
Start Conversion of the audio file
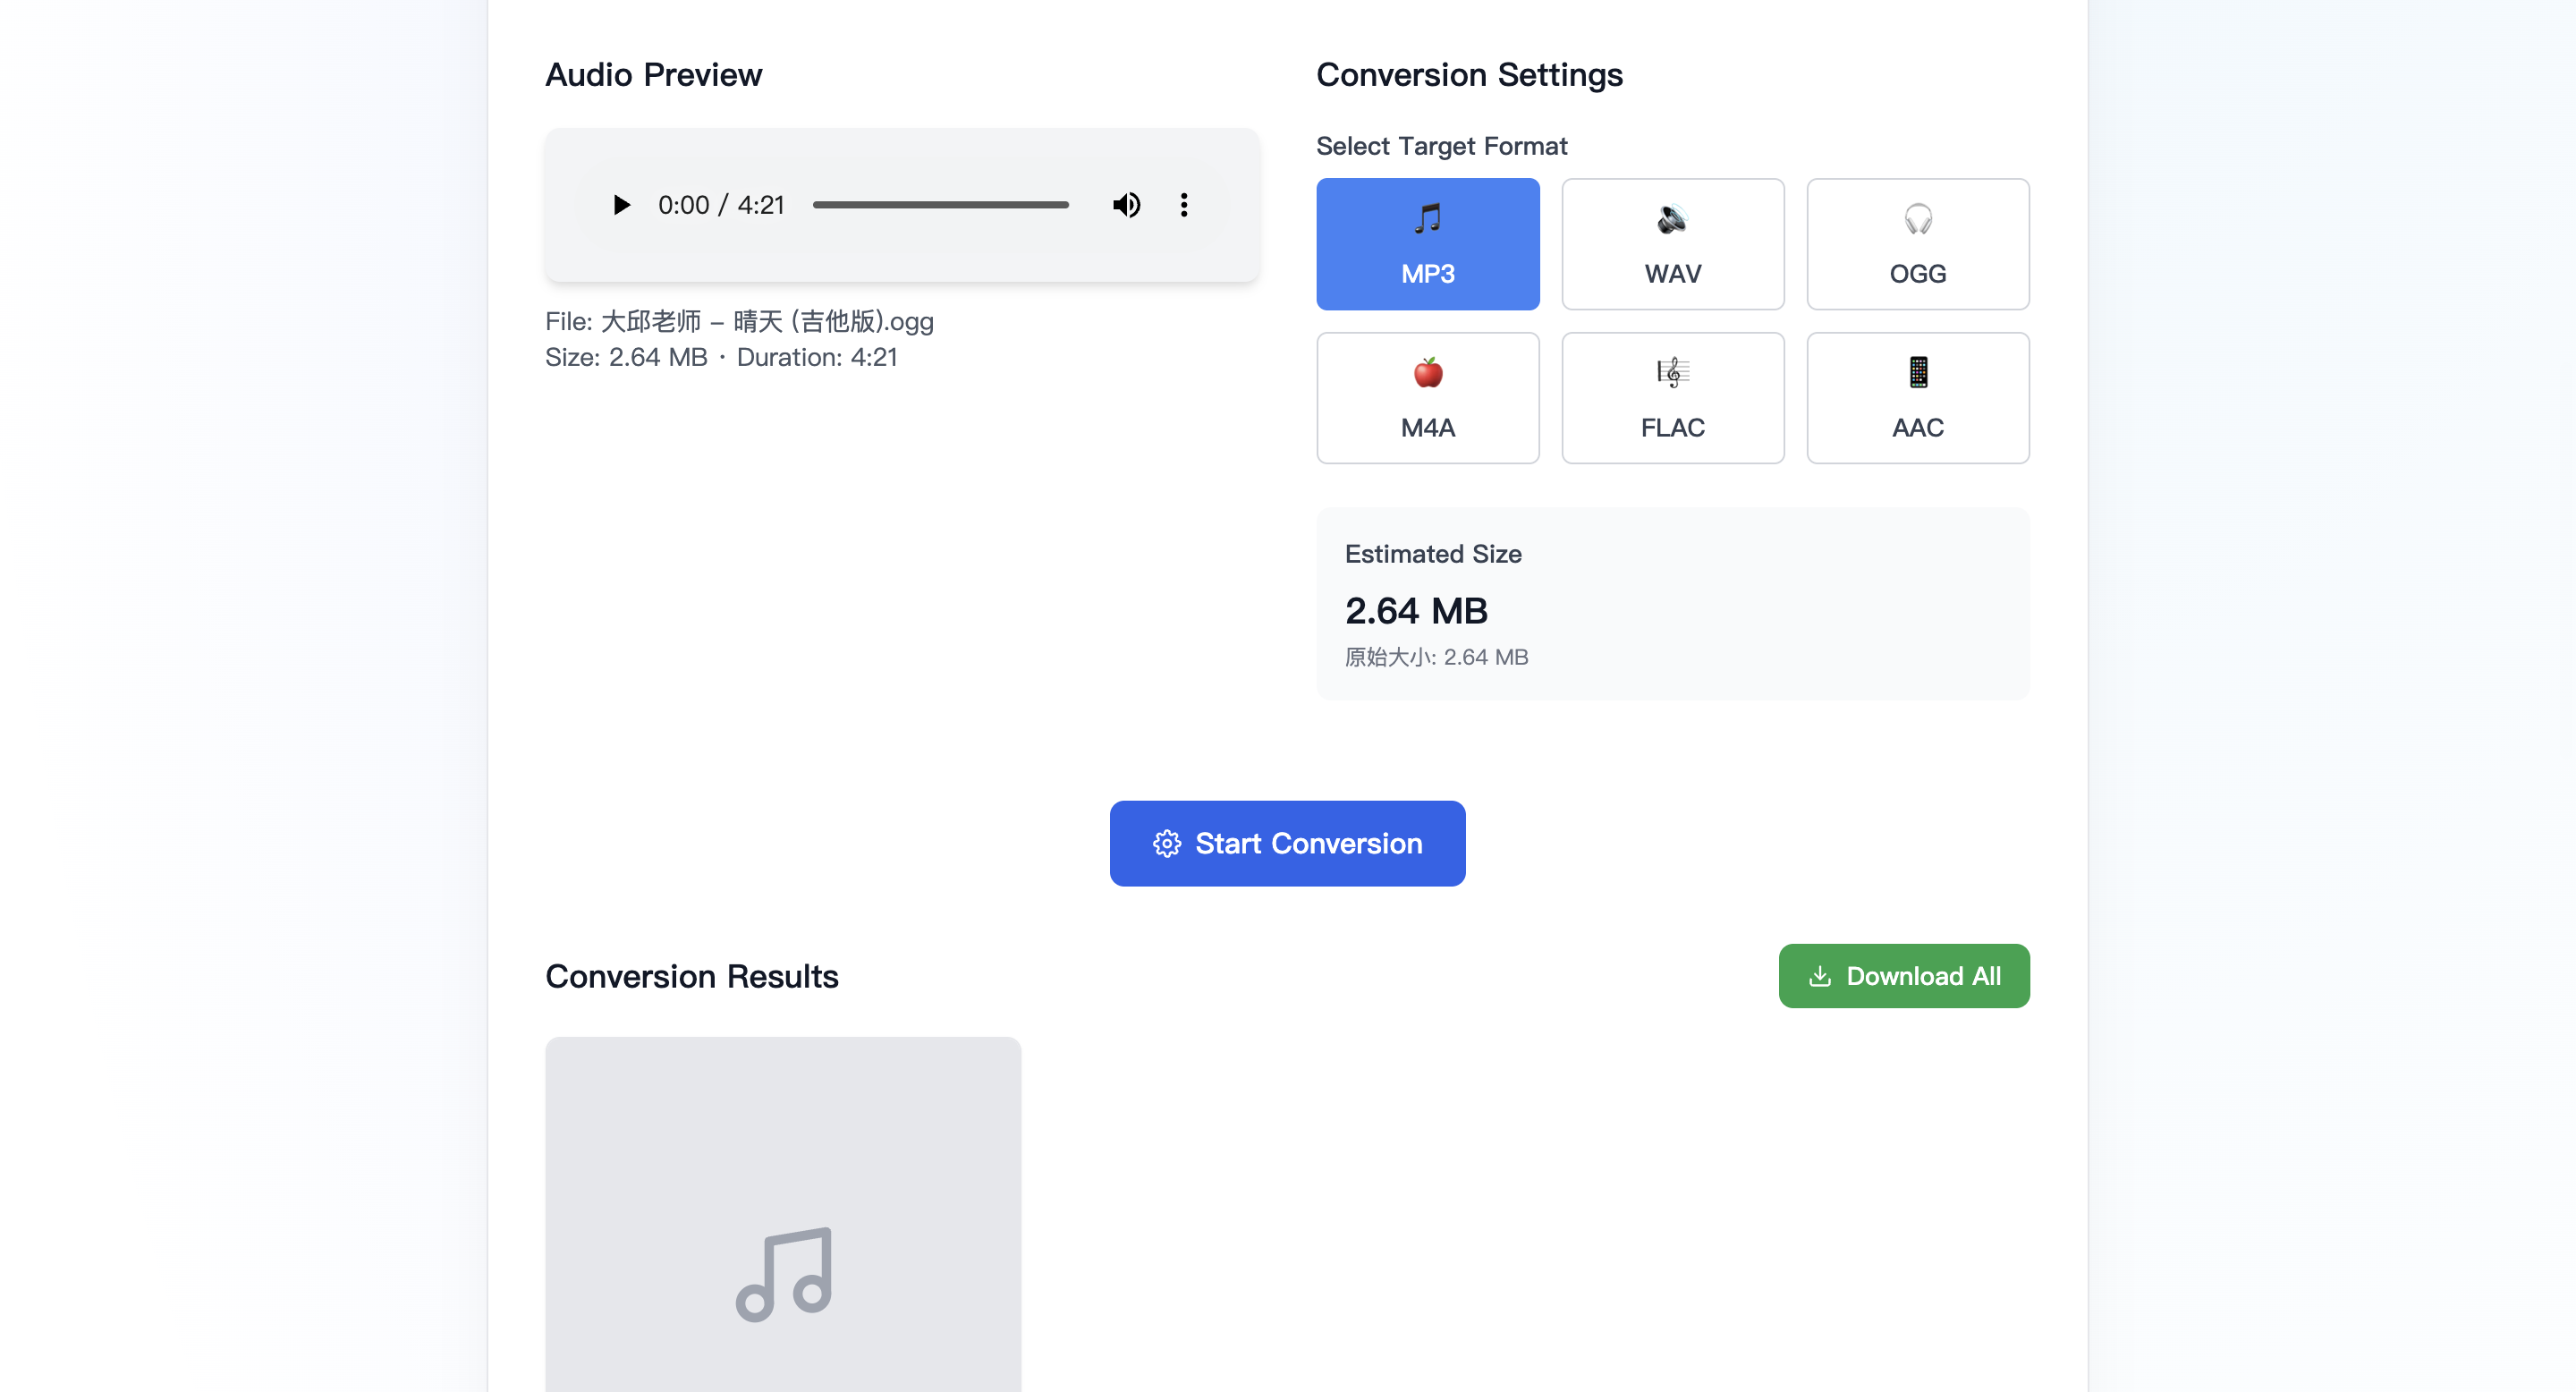pos(1287,843)
